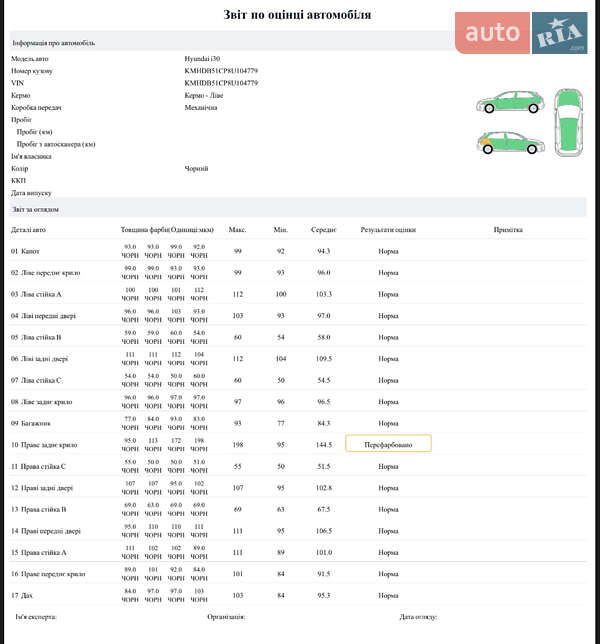Screen dimensions: 600x644
Task: Click the RIA.com logo badge
Action: click(559, 33)
